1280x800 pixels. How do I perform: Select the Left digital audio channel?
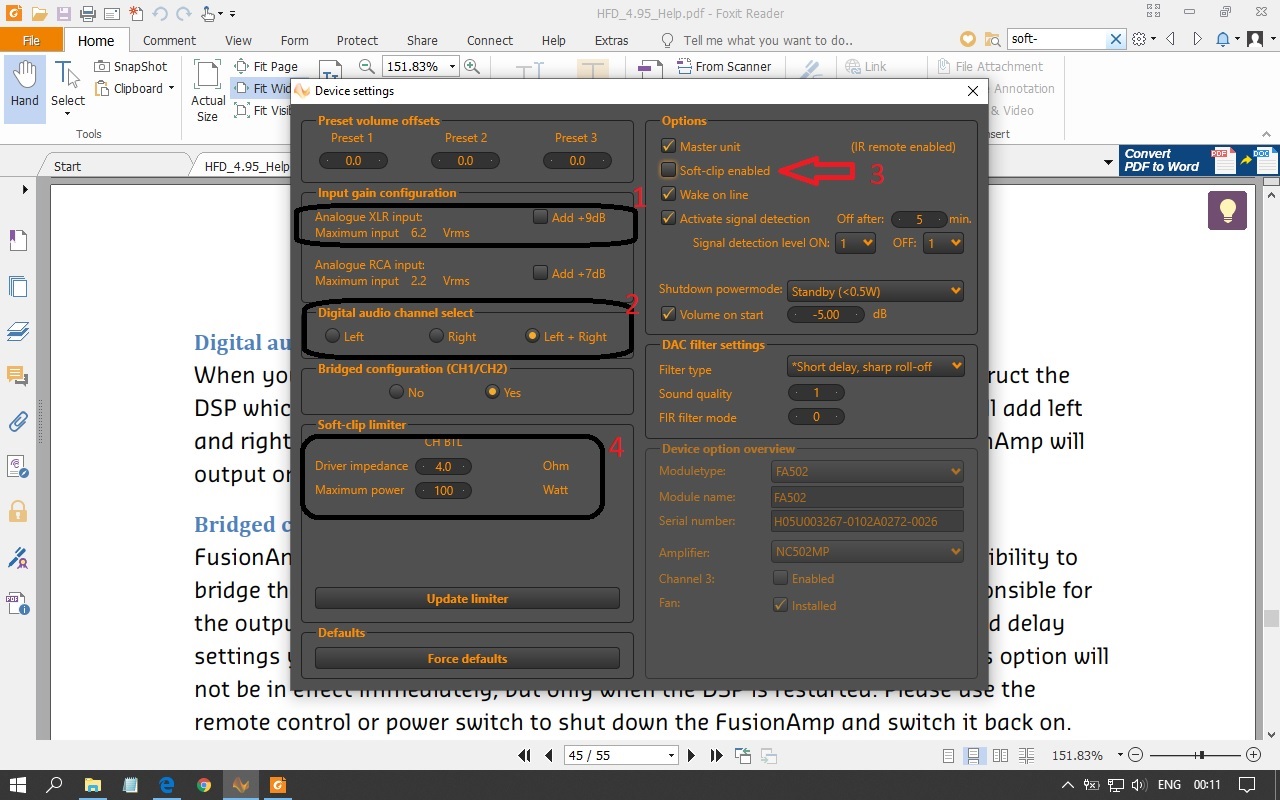(x=332, y=336)
